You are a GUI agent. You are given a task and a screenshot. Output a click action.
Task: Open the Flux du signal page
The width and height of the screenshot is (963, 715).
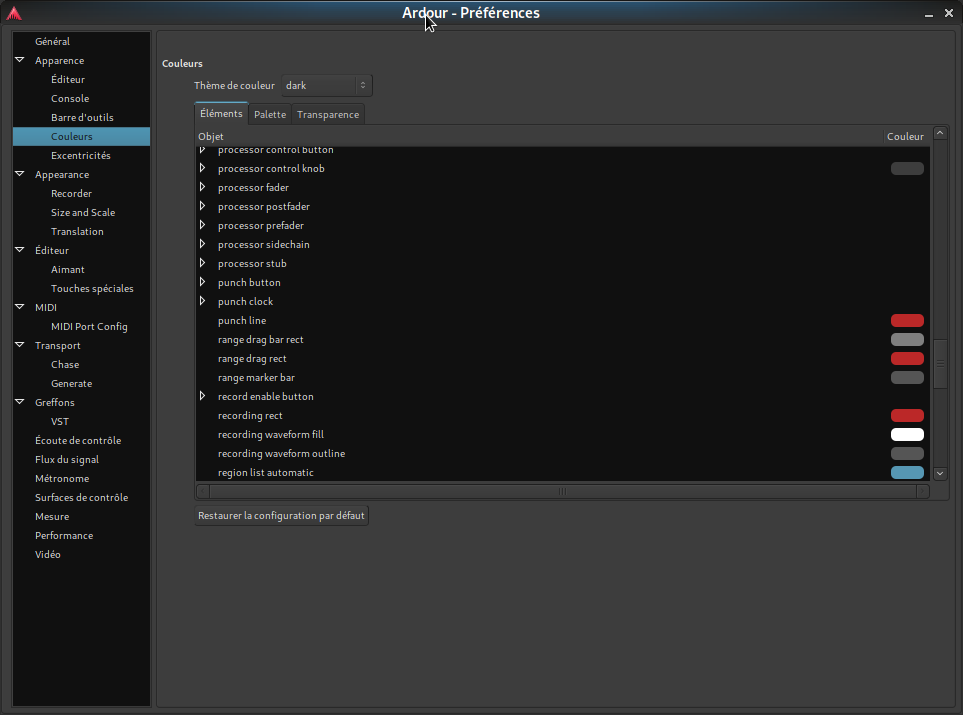pyautogui.click(x=67, y=459)
